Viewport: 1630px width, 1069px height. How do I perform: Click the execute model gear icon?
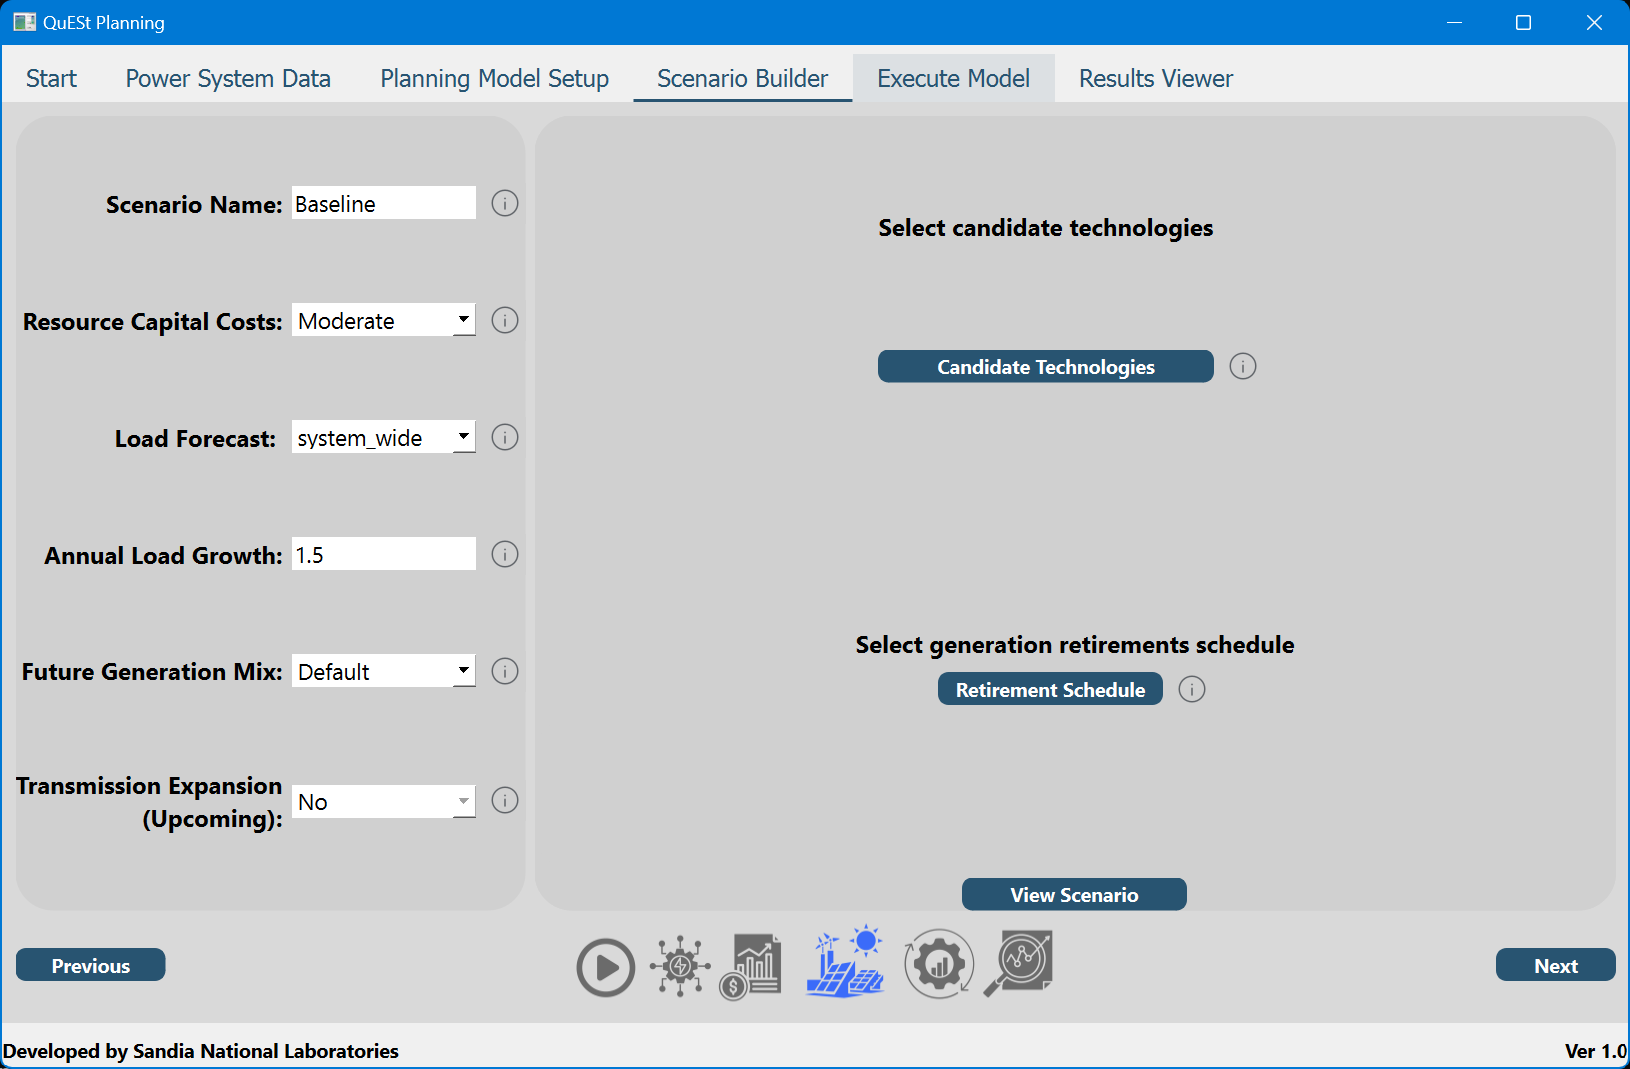[938, 964]
